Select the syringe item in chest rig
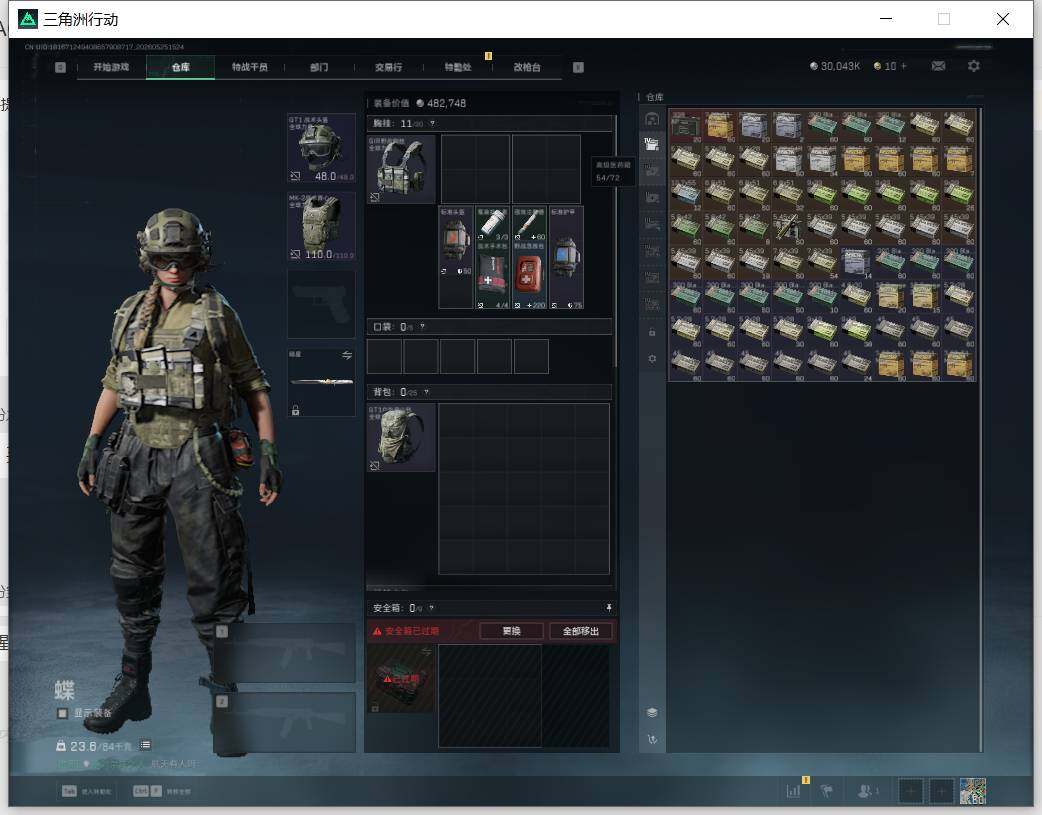The image size is (1042, 815). 530,224
